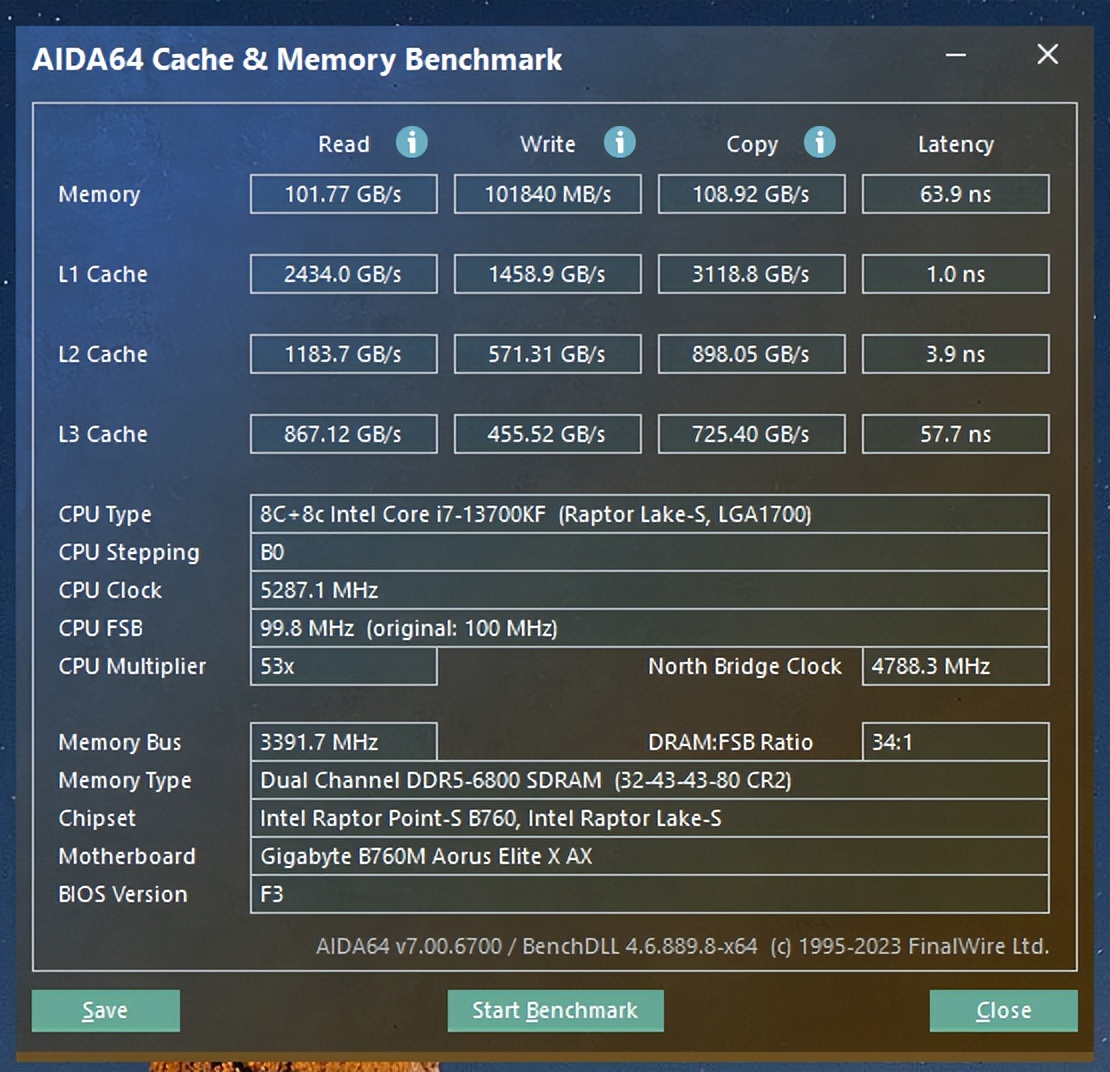Click the Latency column header
Viewport: 1110px width, 1072px height.
[x=956, y=144]
